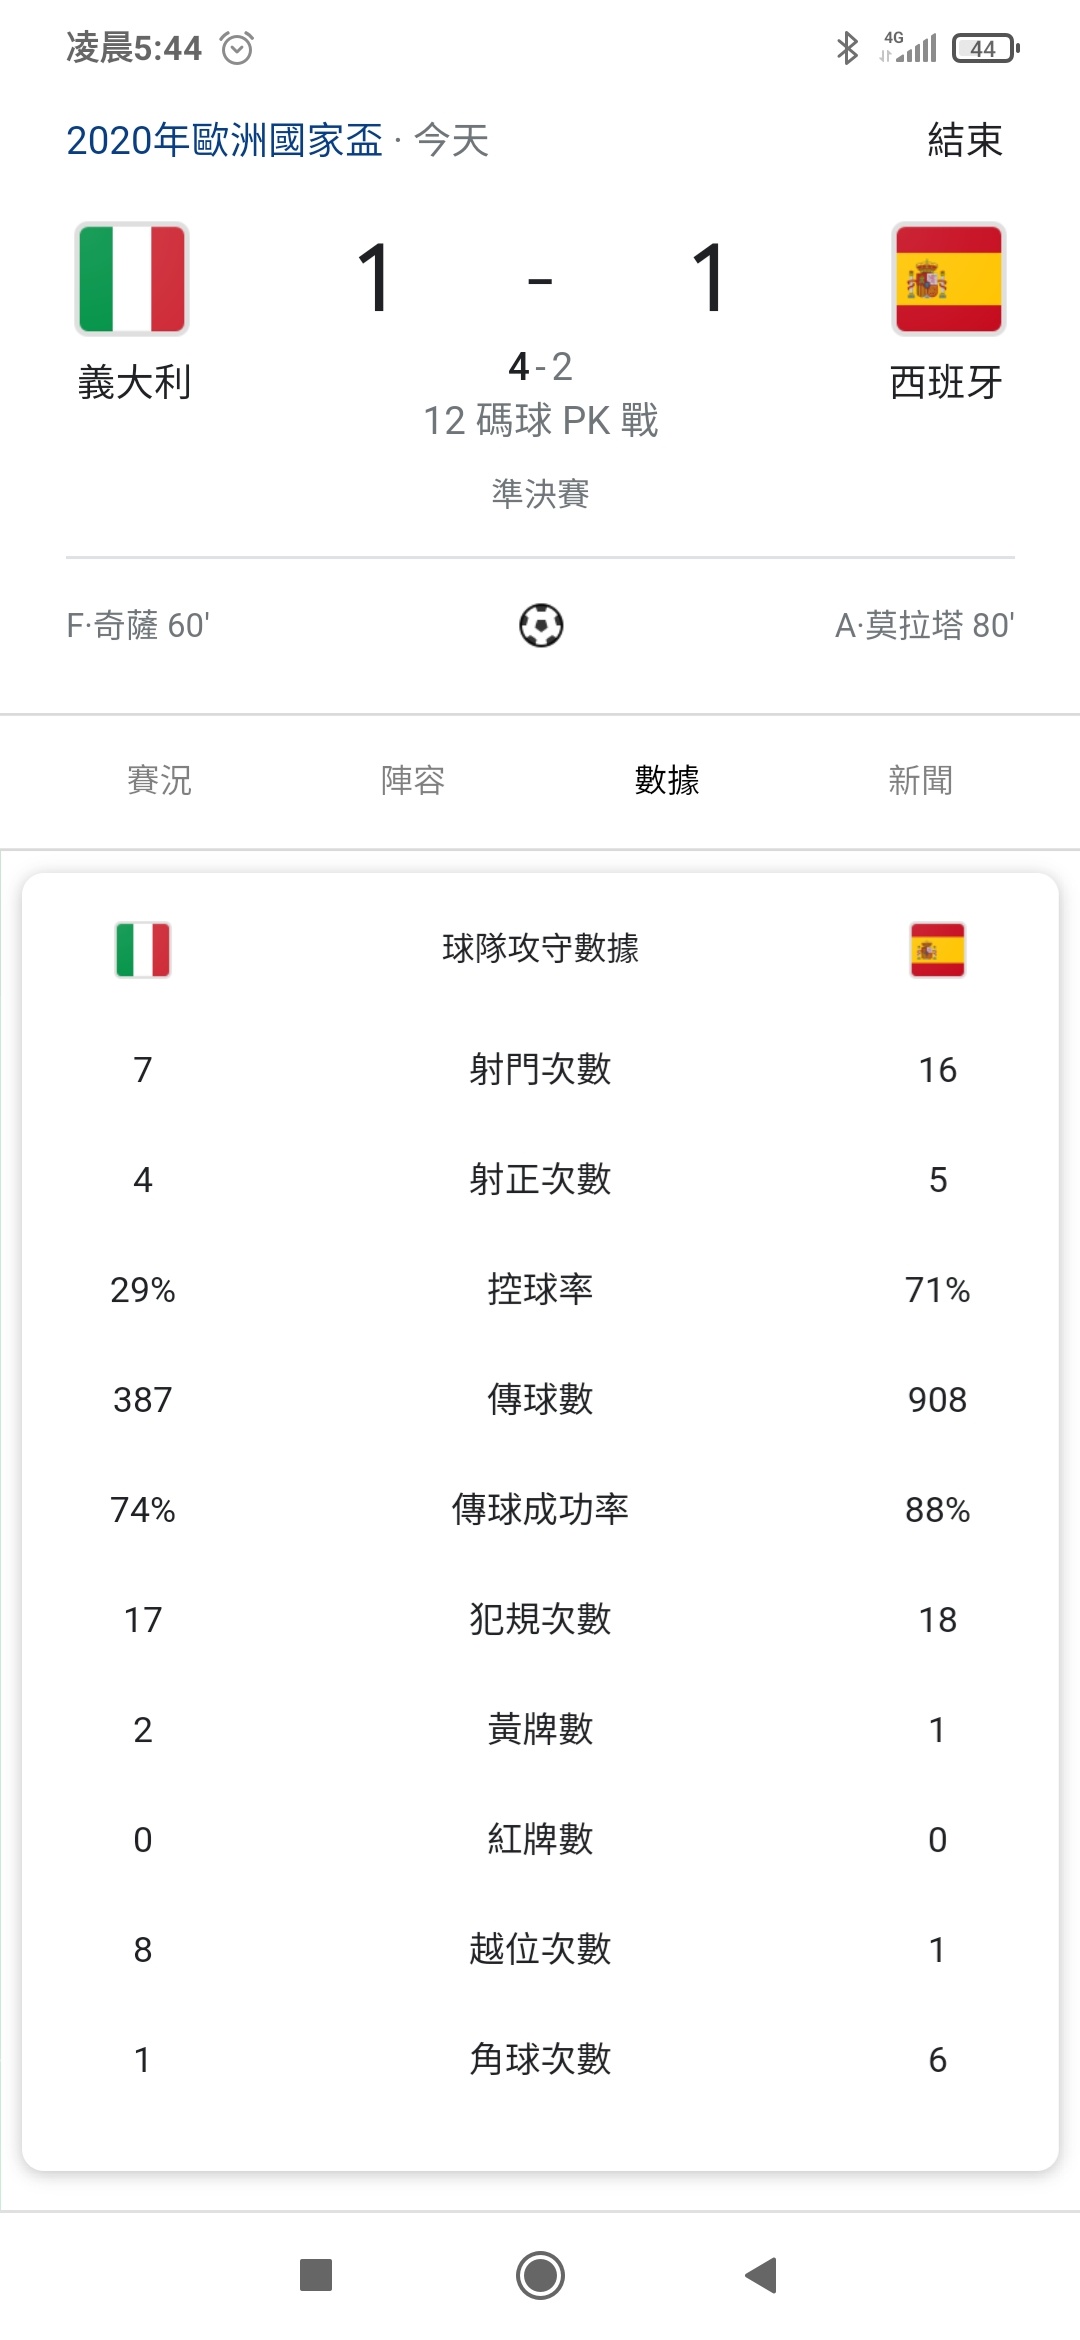Tap the soccer ball goal icon
The width and height of the screenshot is (1080, 2340).
[x=541, y=626]
